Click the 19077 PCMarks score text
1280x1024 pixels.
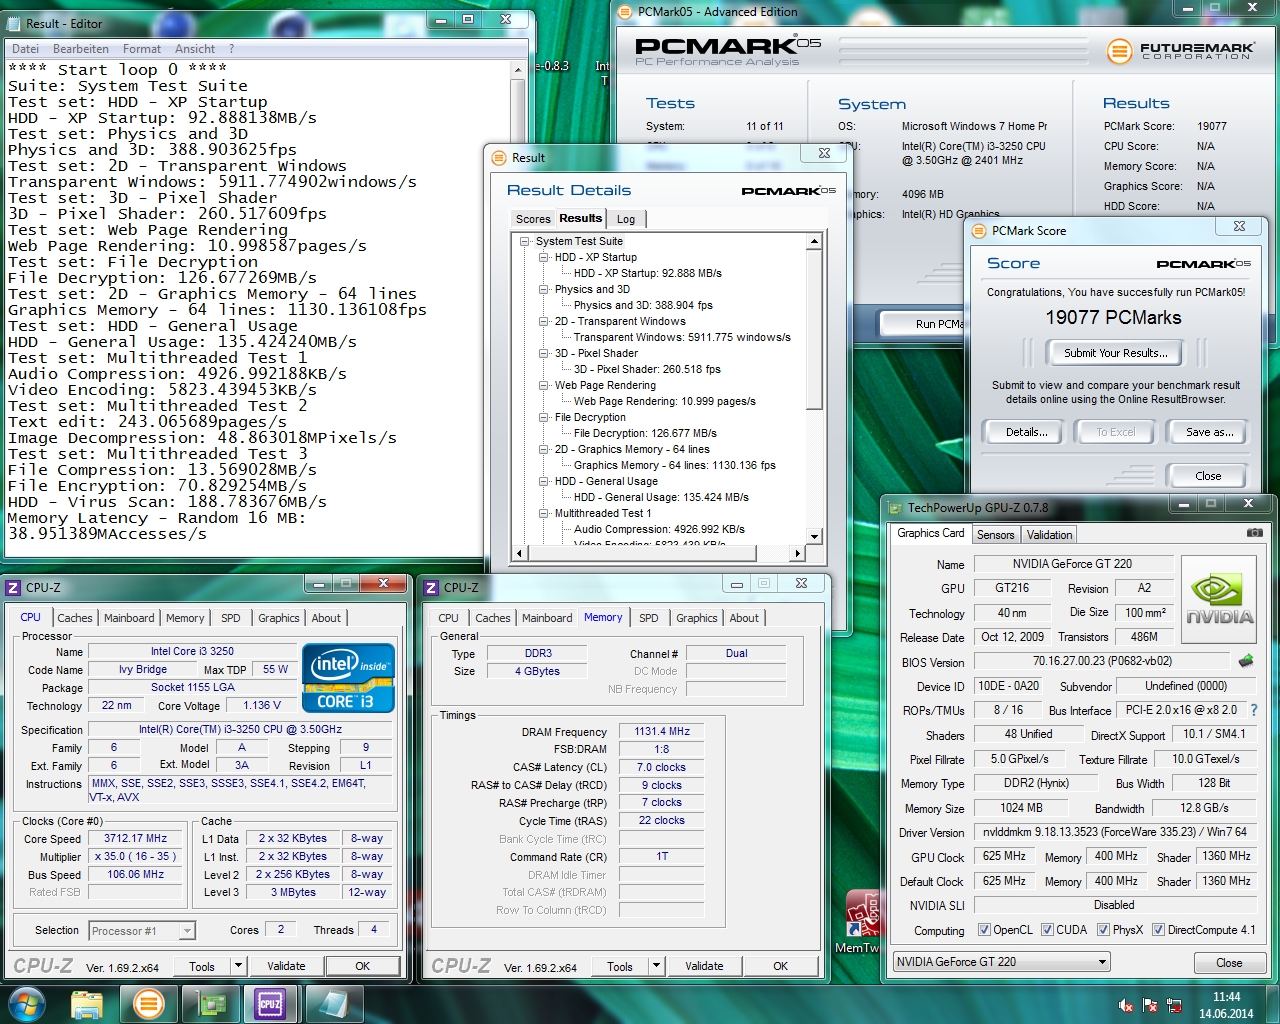[1113, 318]
